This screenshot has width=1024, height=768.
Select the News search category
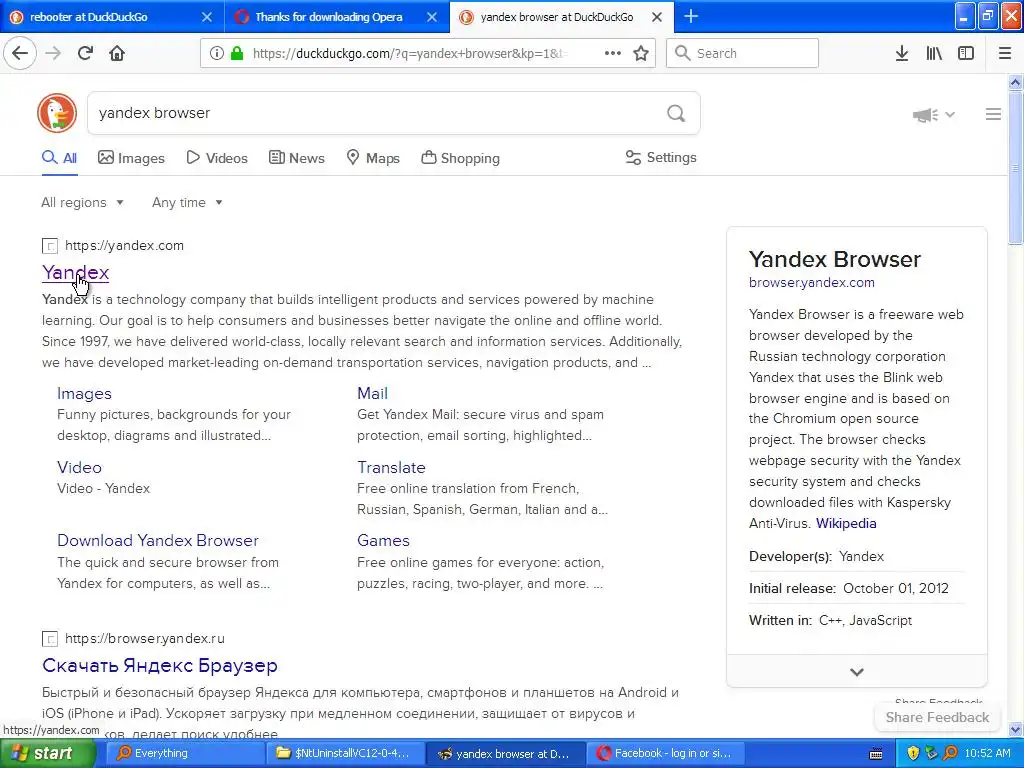(x=296, y=158)
